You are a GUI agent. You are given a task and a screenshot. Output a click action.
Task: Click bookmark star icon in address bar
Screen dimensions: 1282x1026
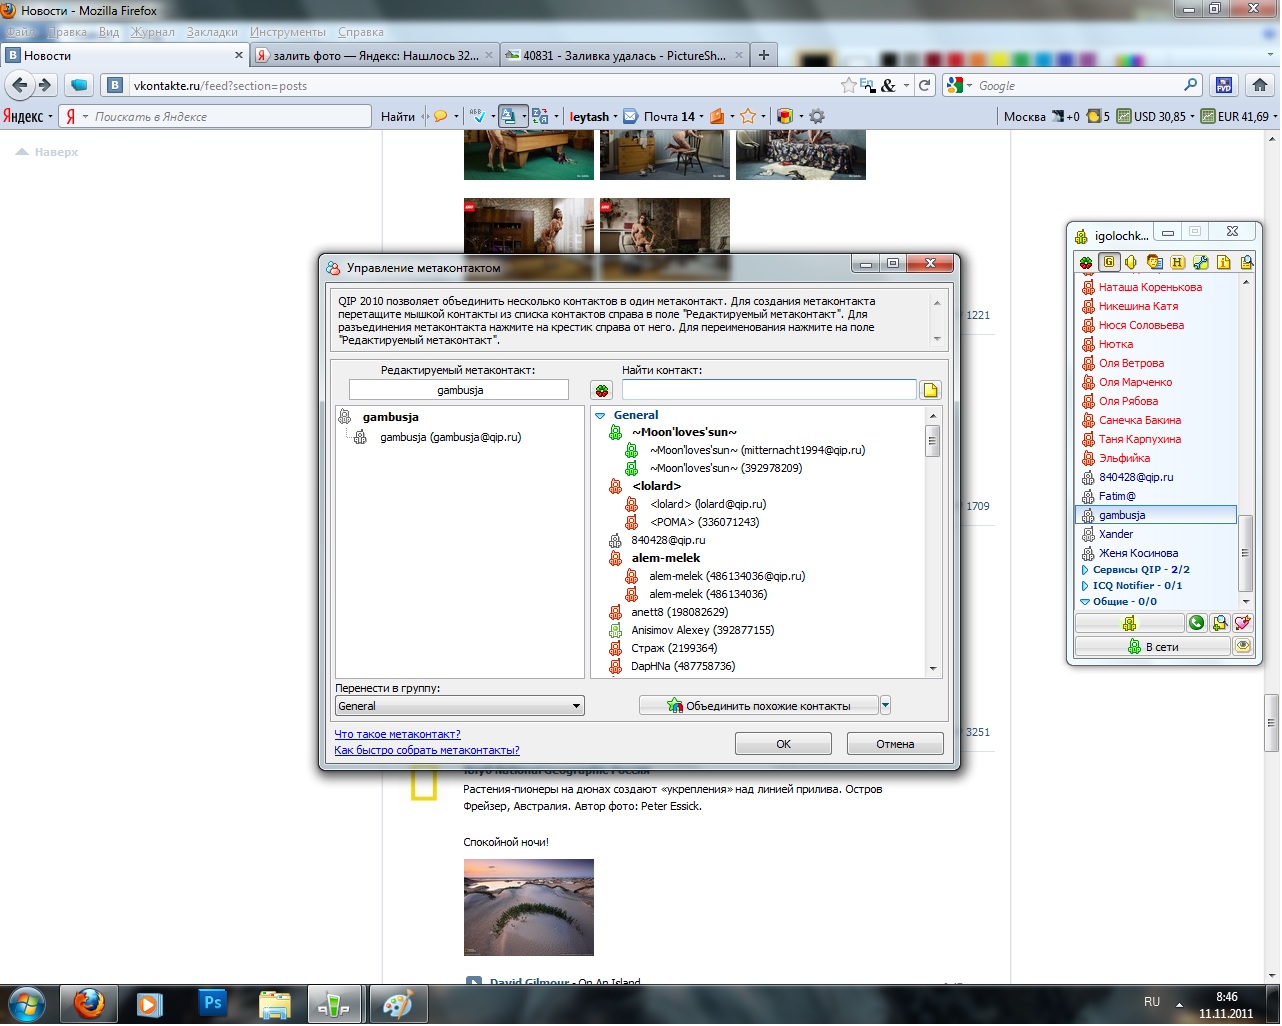click(x=848, y=85)
